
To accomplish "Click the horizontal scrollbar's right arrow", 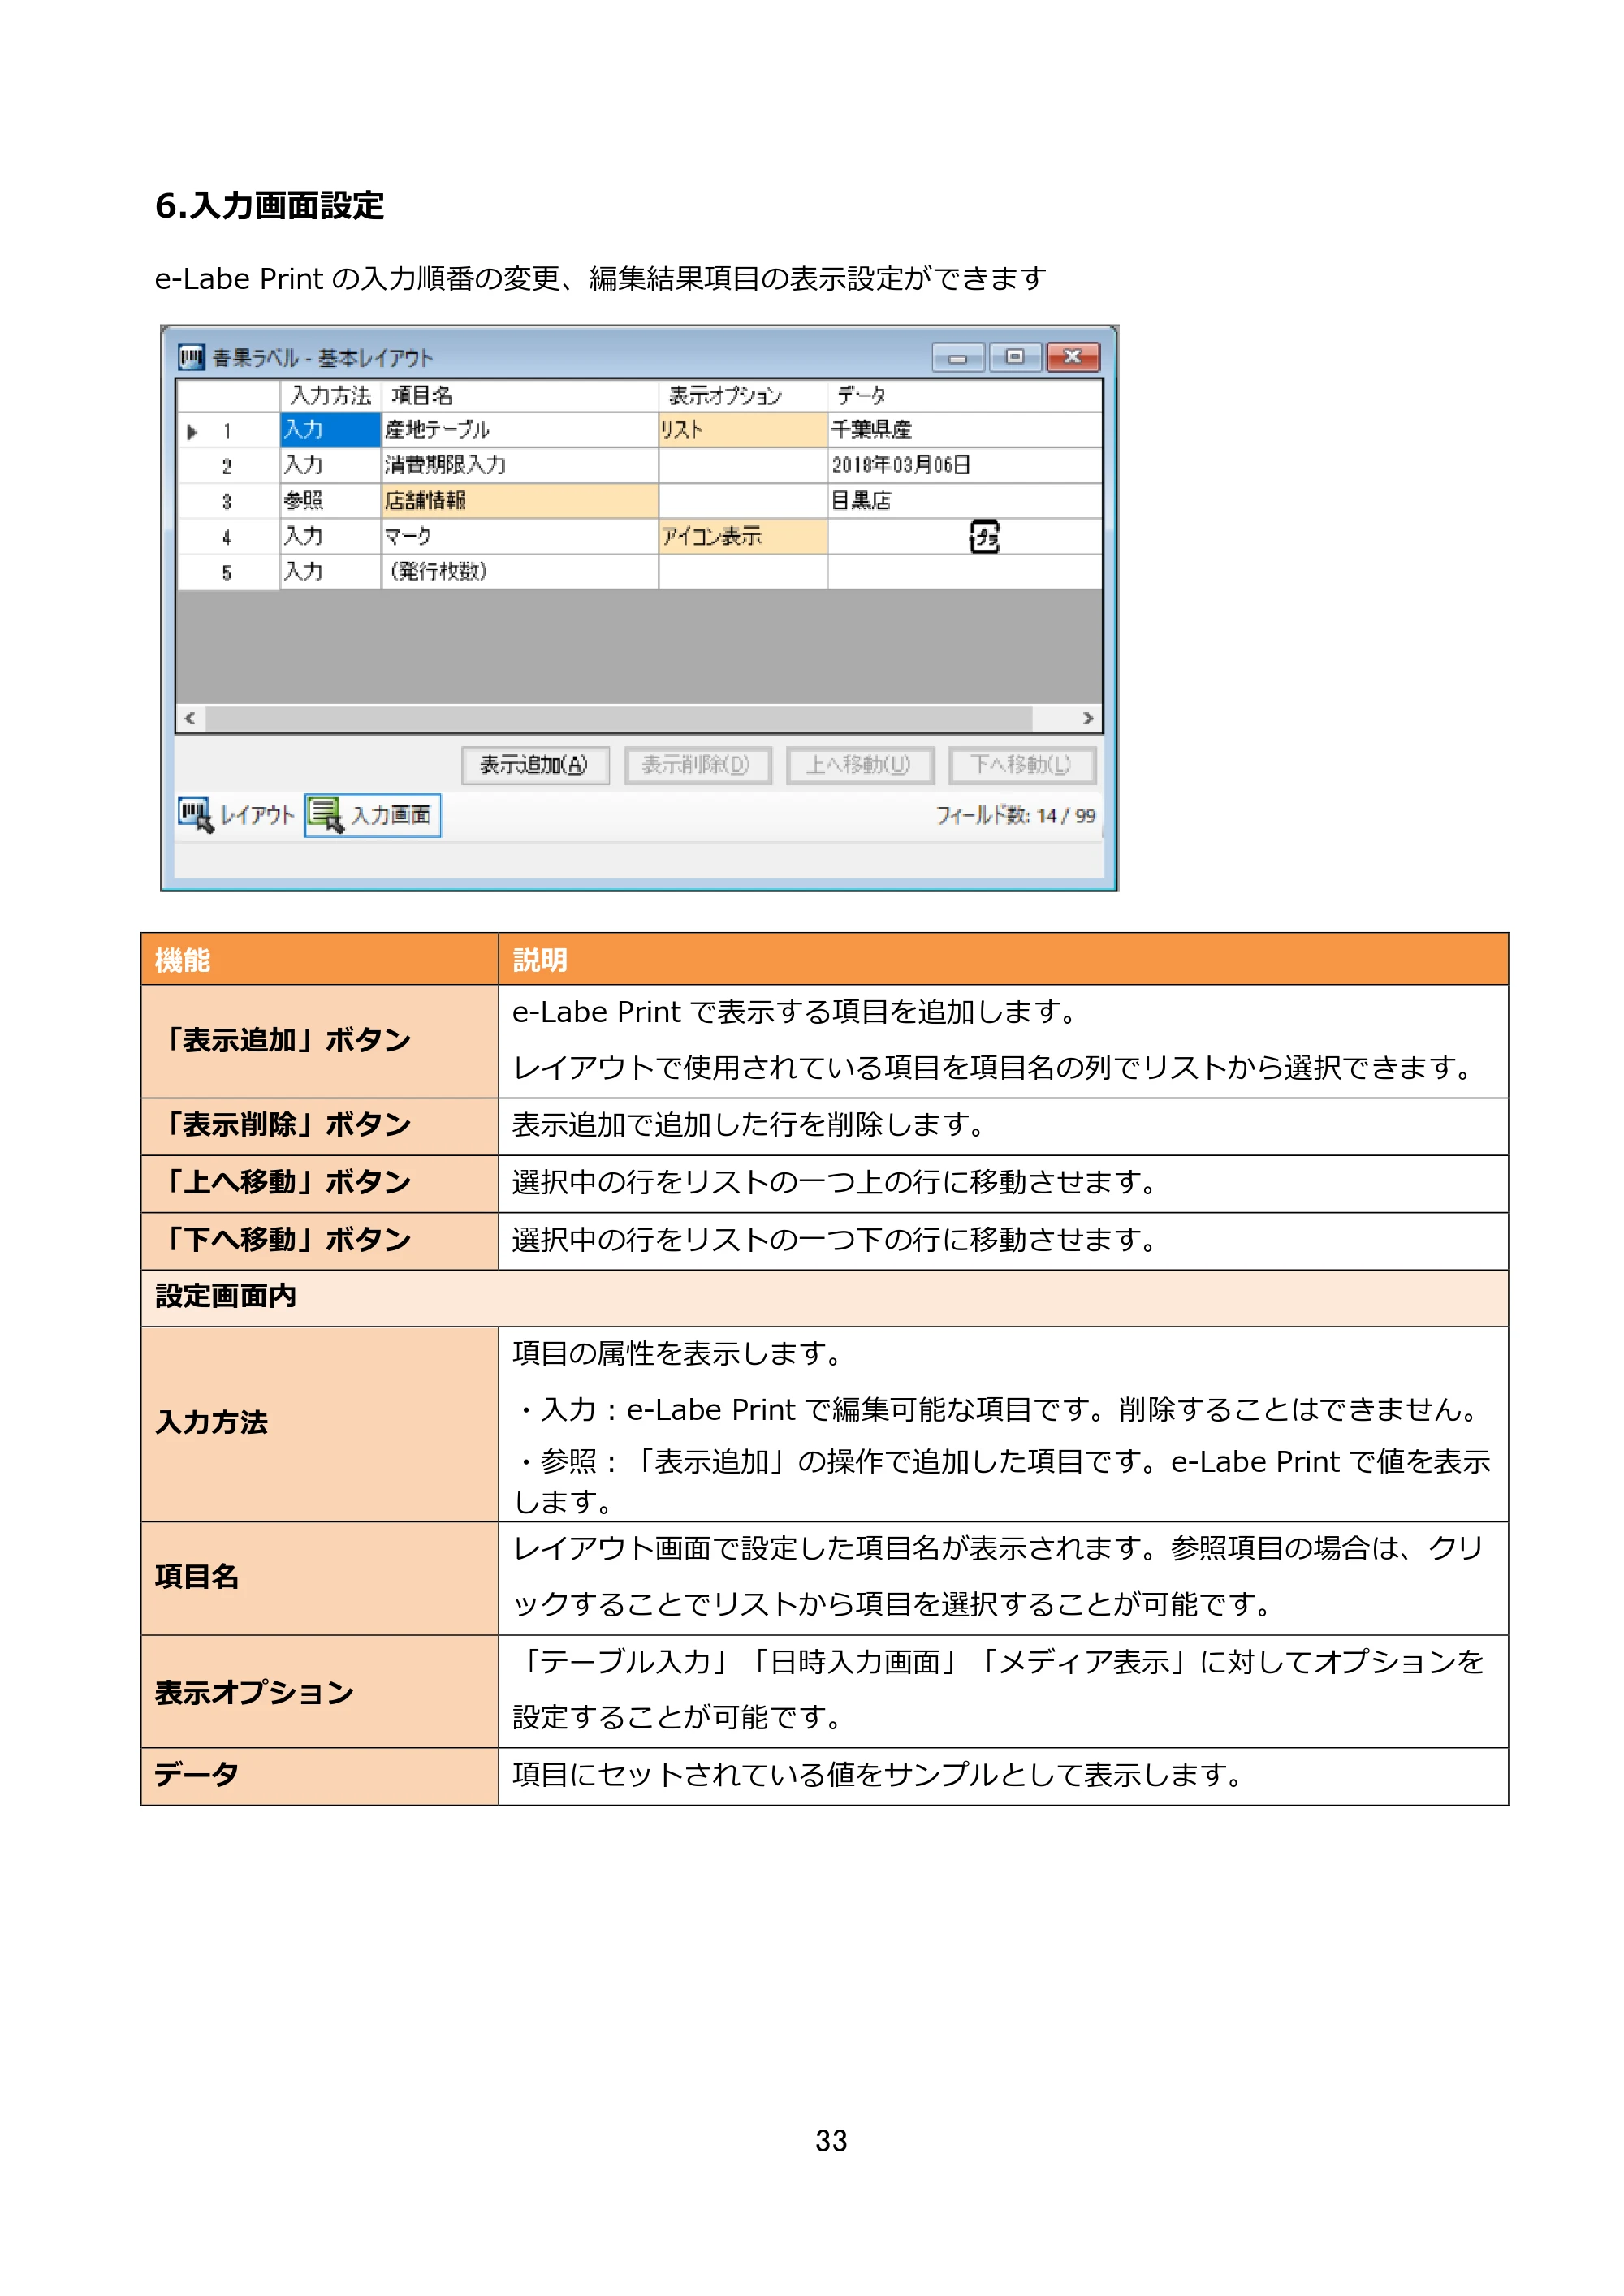I will [1088, 718].
